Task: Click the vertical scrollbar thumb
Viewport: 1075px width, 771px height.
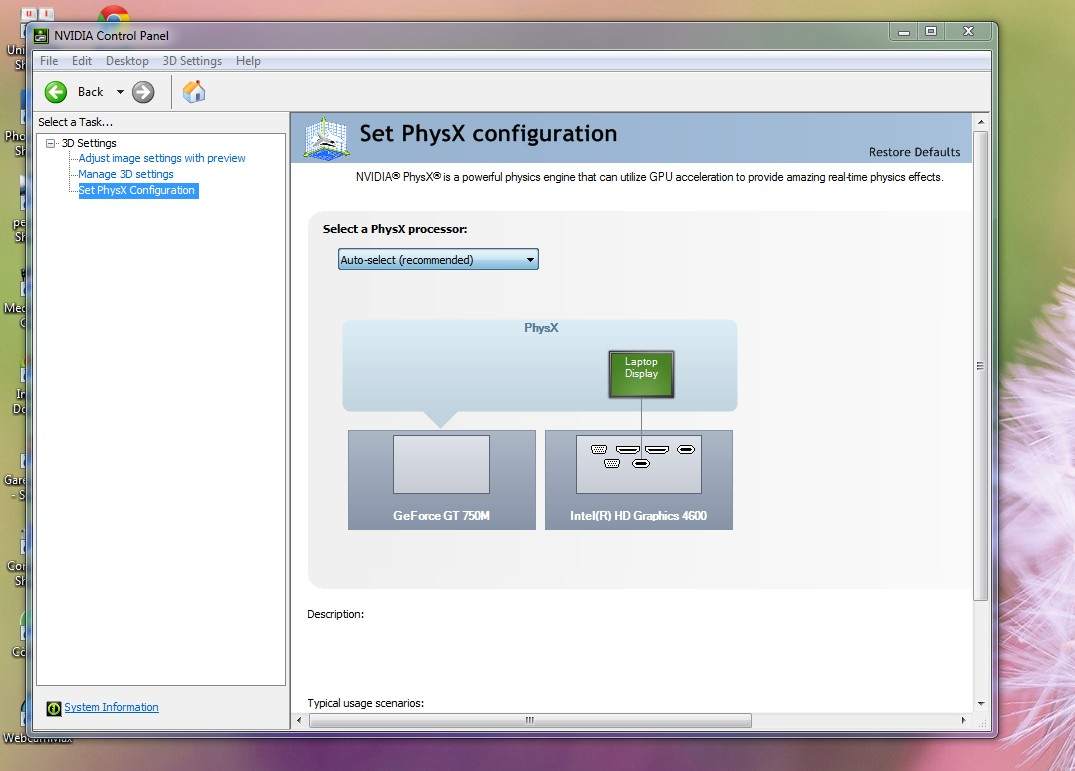Action: click(980, 366)
